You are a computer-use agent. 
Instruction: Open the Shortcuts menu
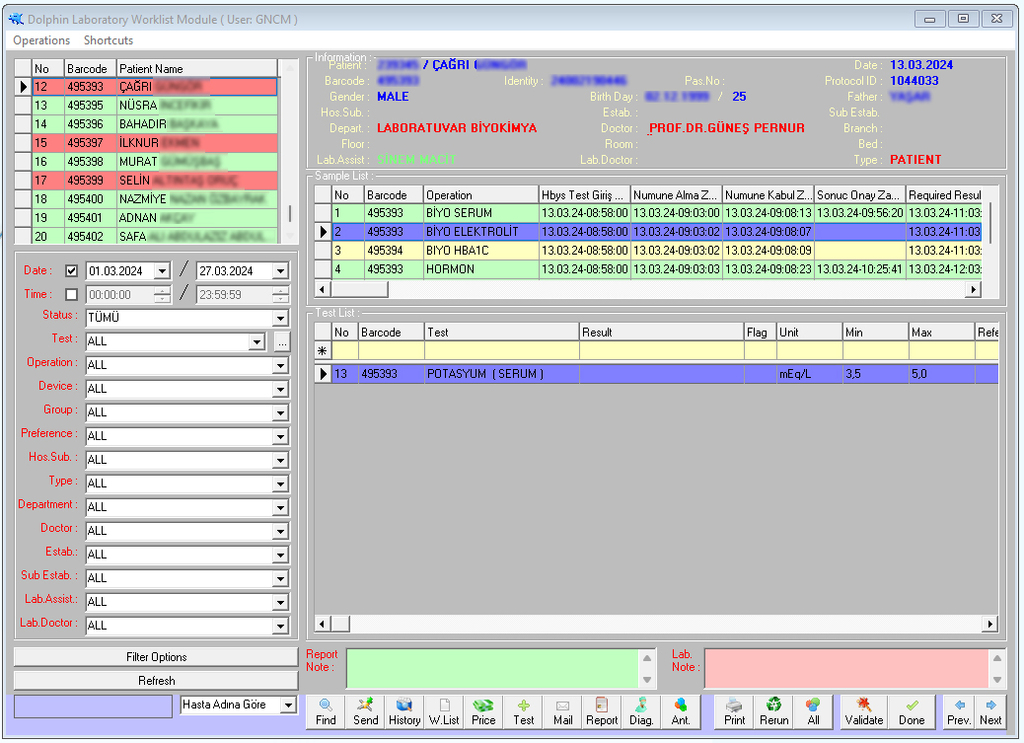tap(108, 40)
